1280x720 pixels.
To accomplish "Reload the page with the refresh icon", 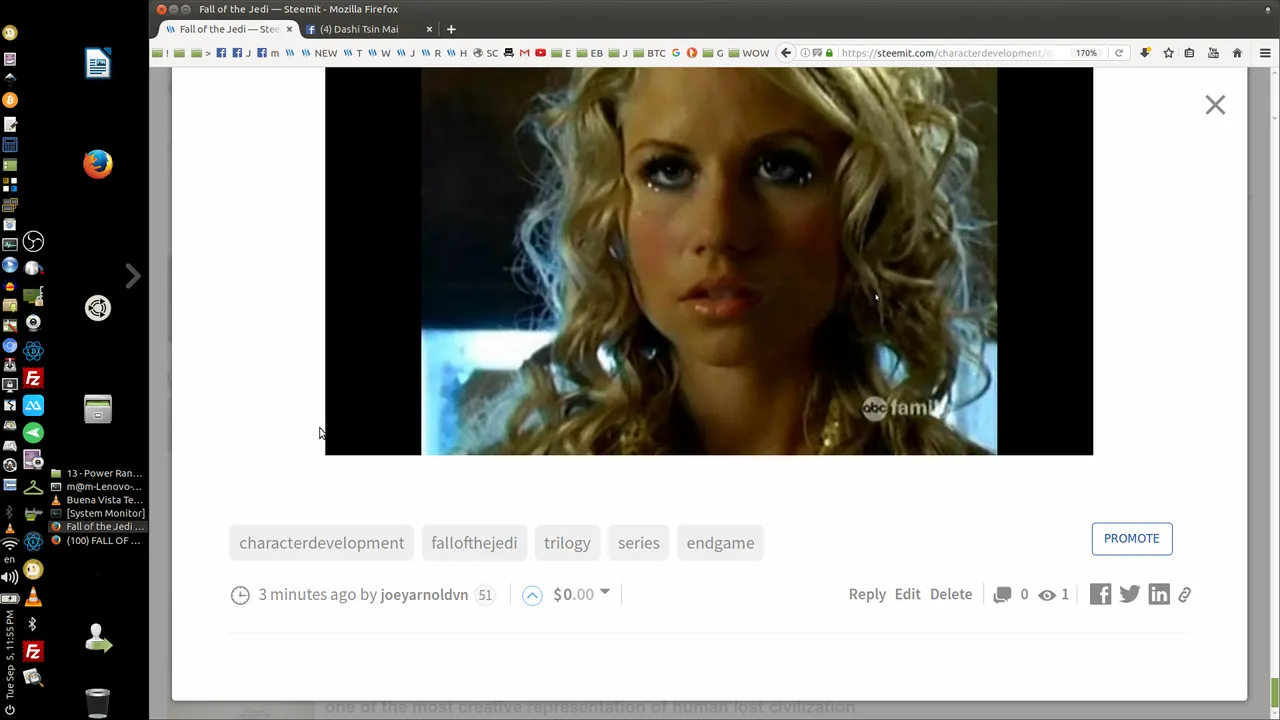I will (x=1119, y=53).
